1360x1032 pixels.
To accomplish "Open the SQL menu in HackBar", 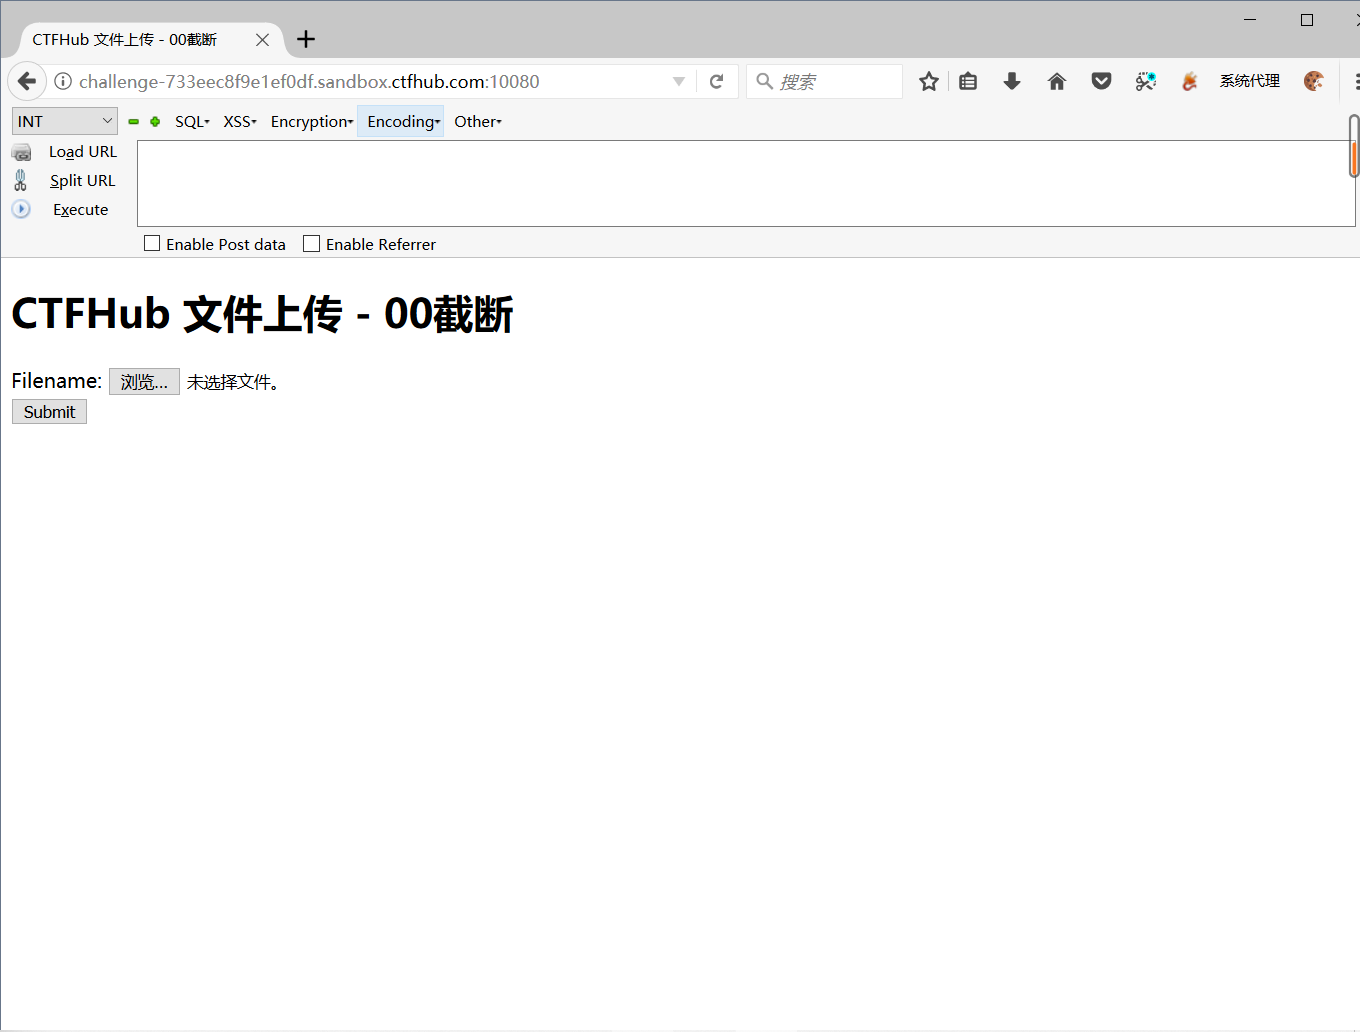I will 191,121.
